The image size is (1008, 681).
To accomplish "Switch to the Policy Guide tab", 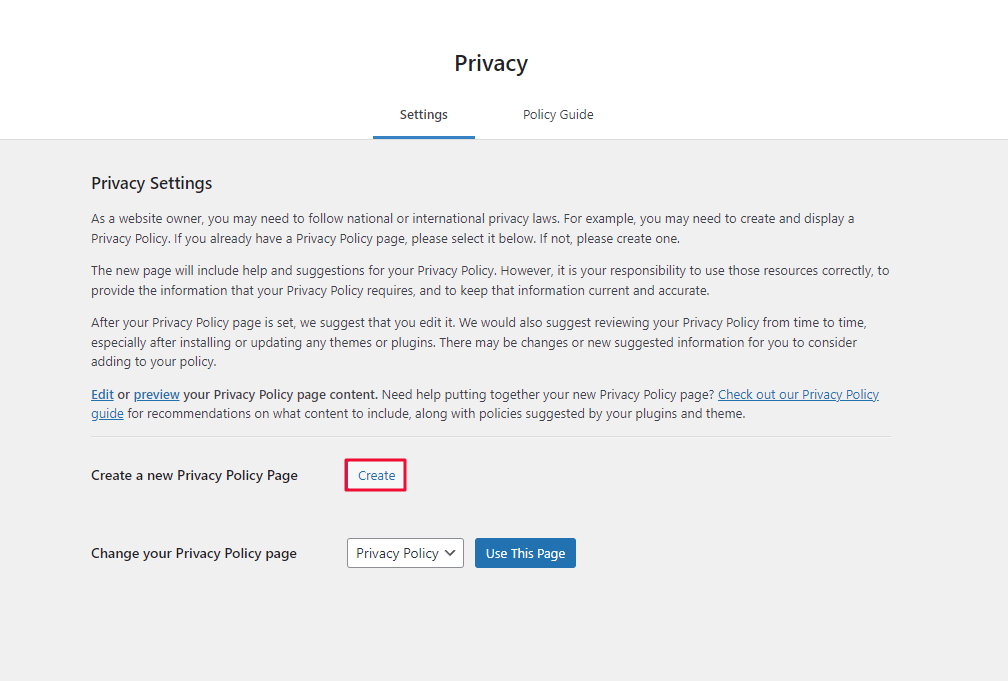I will tap(557, 114).
